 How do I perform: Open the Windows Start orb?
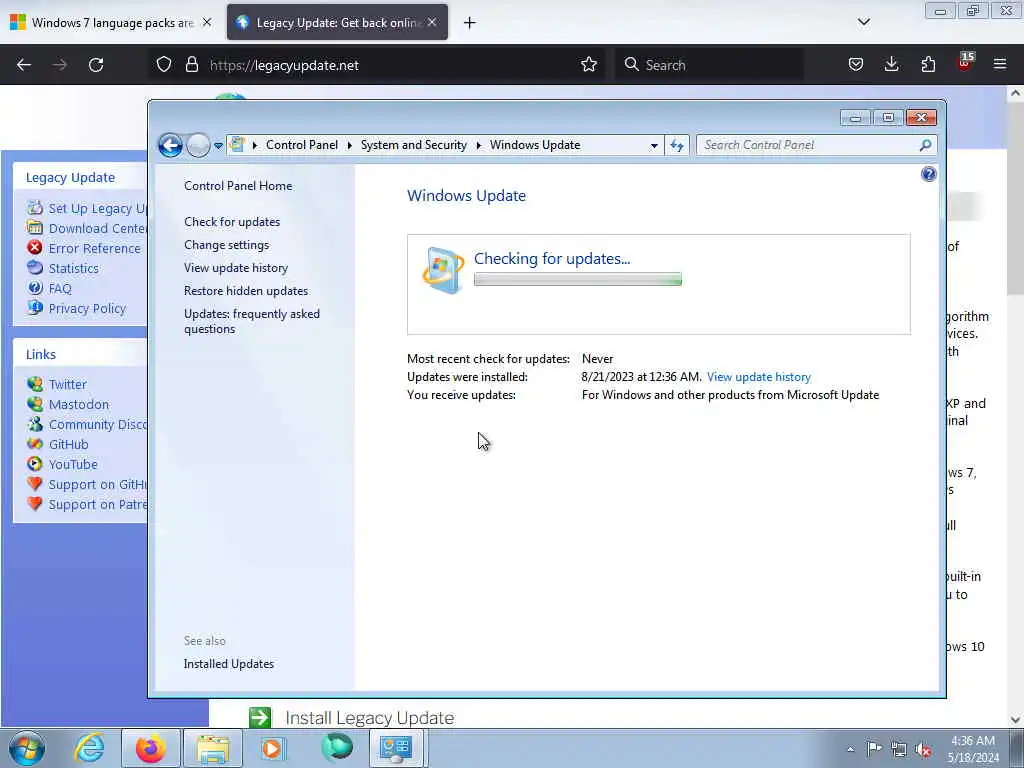(27, 748)
